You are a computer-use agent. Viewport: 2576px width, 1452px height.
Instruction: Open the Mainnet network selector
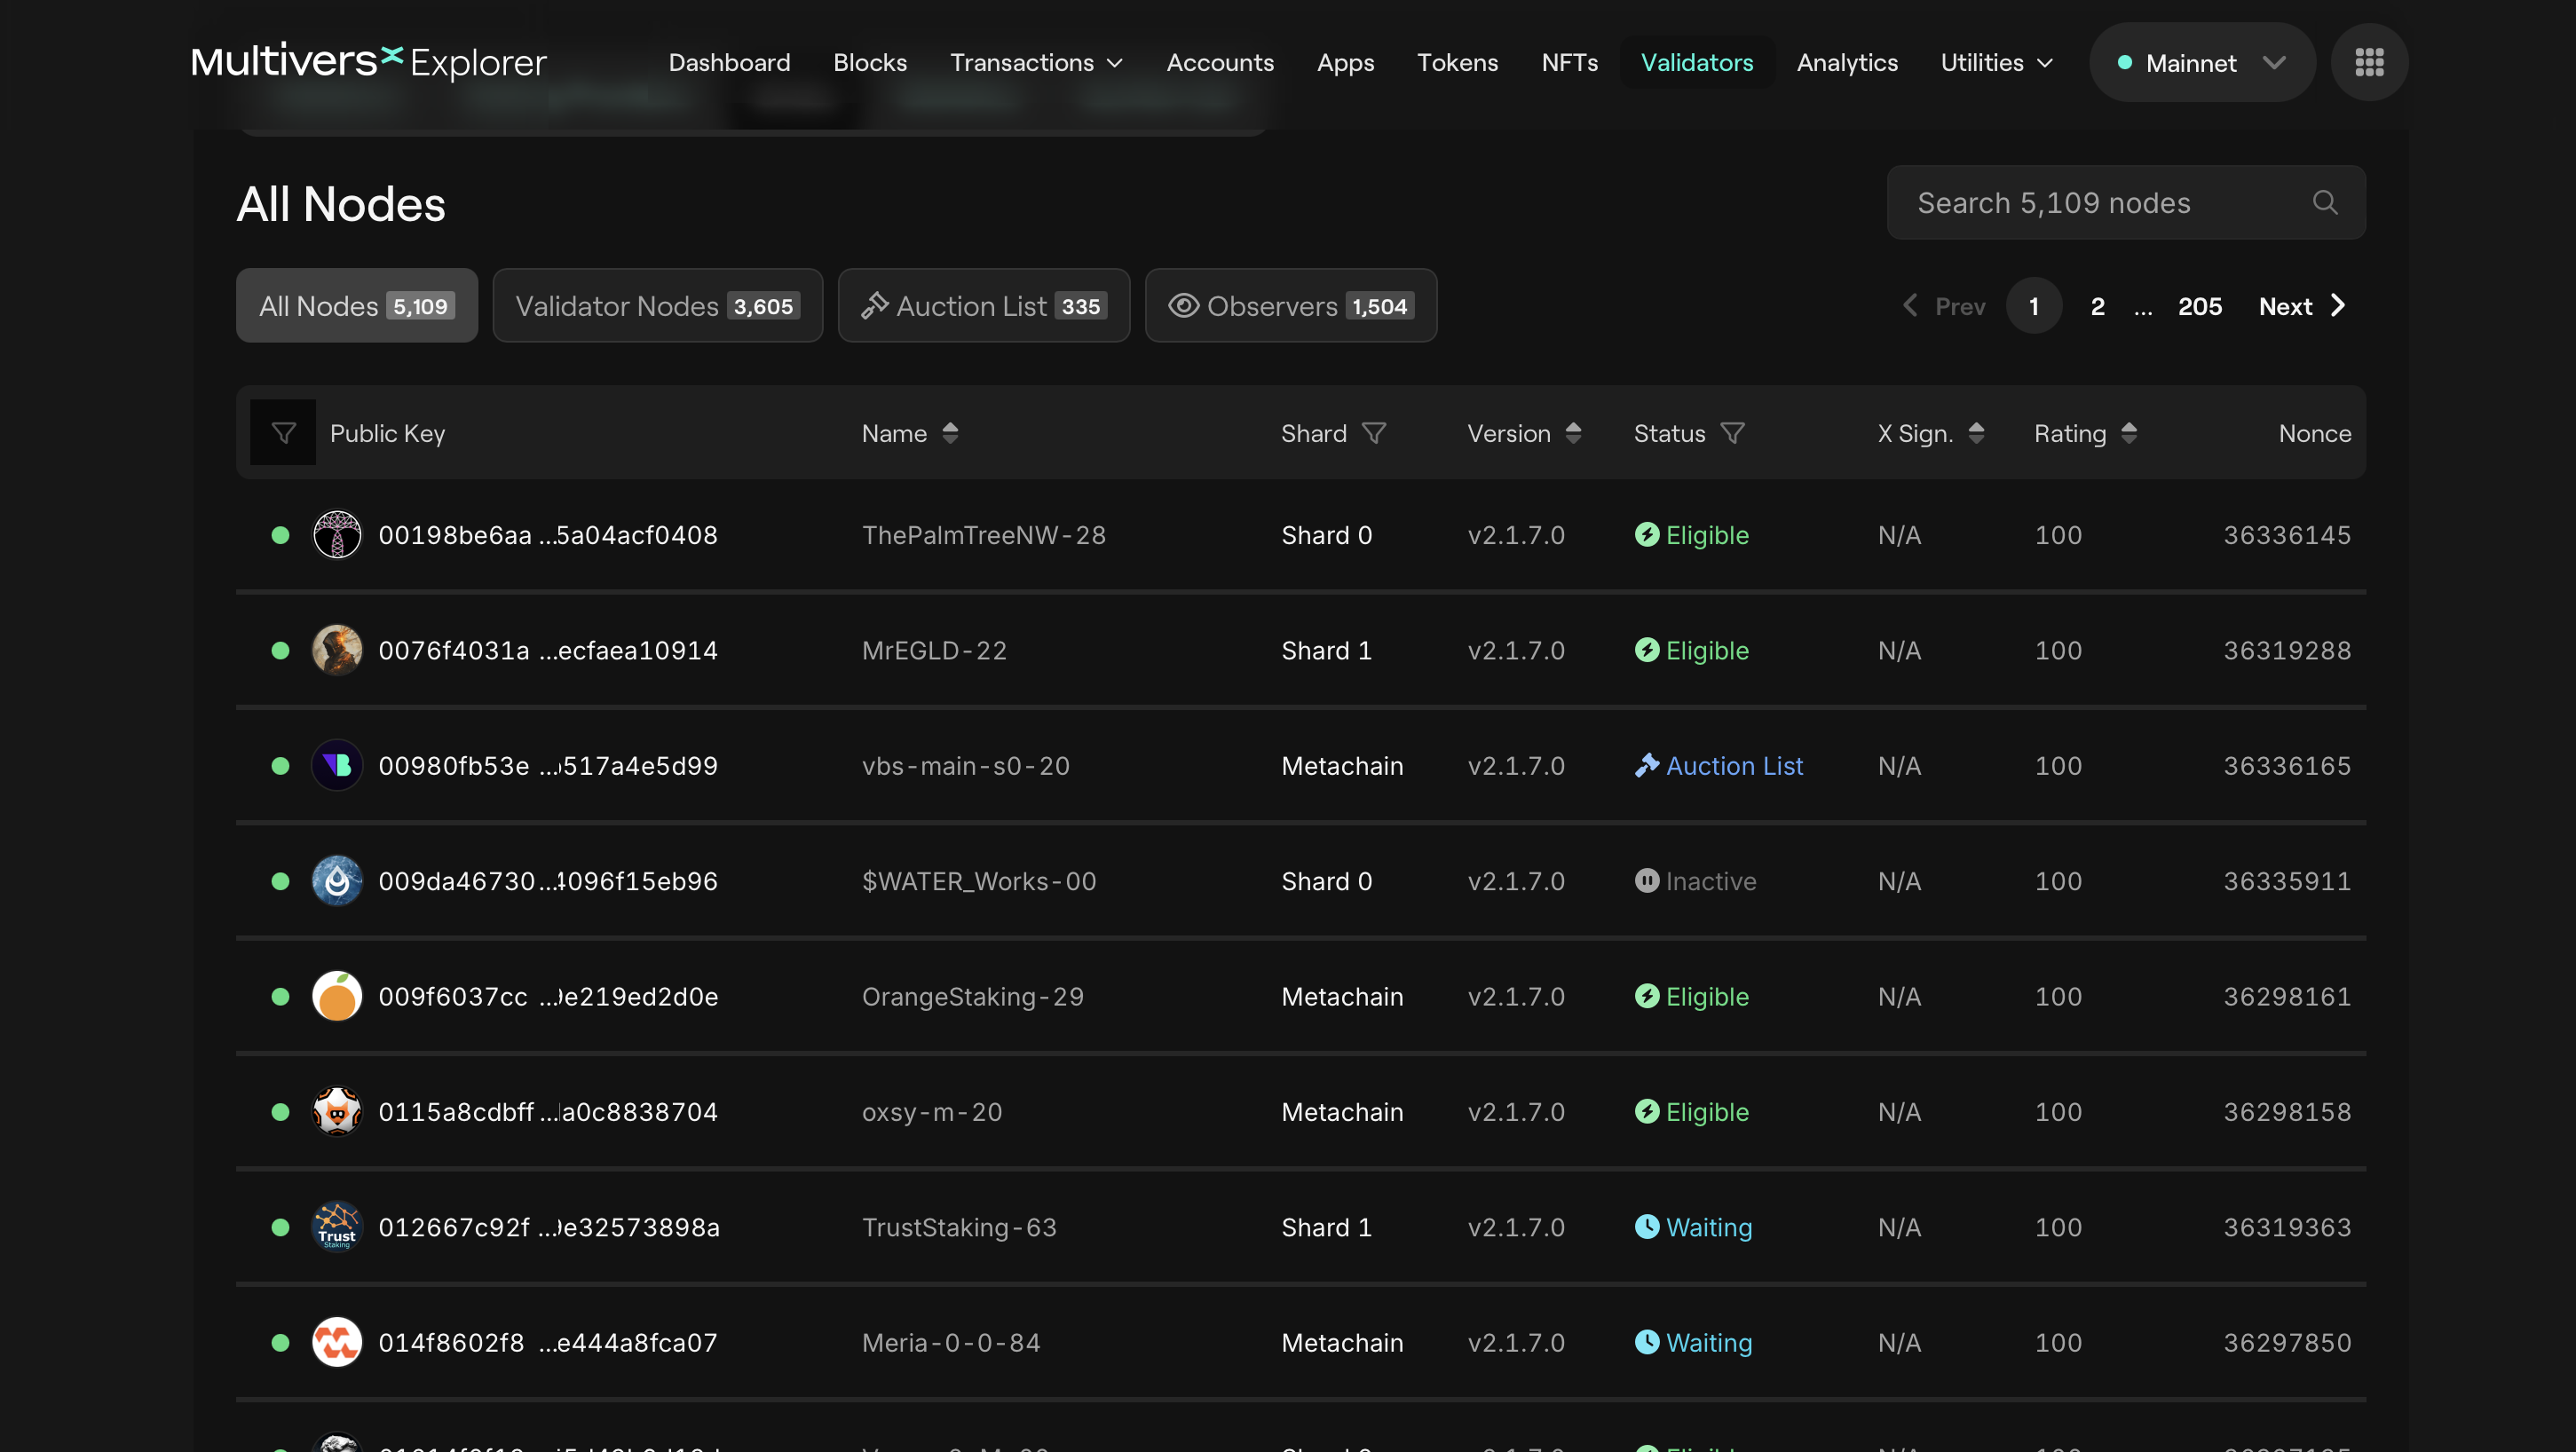[2202, 63]
